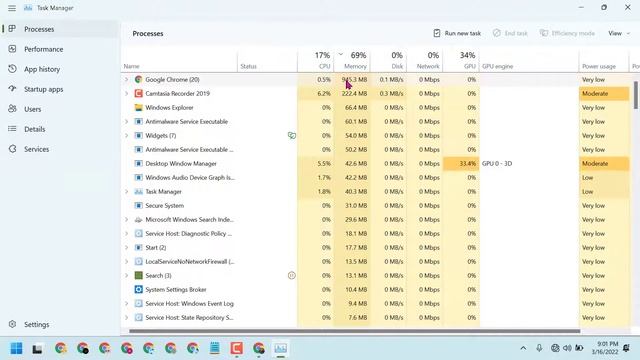Click the Power usage column header
640x360 pixels.
tap(604, 60)
